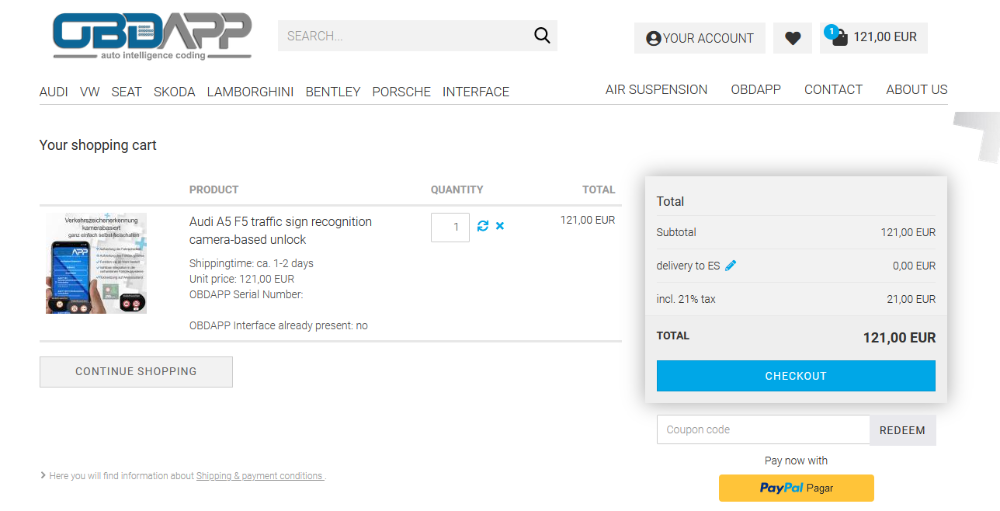
Task: Click the tax amount 21,00 EUR
Action: pos(911,299)
